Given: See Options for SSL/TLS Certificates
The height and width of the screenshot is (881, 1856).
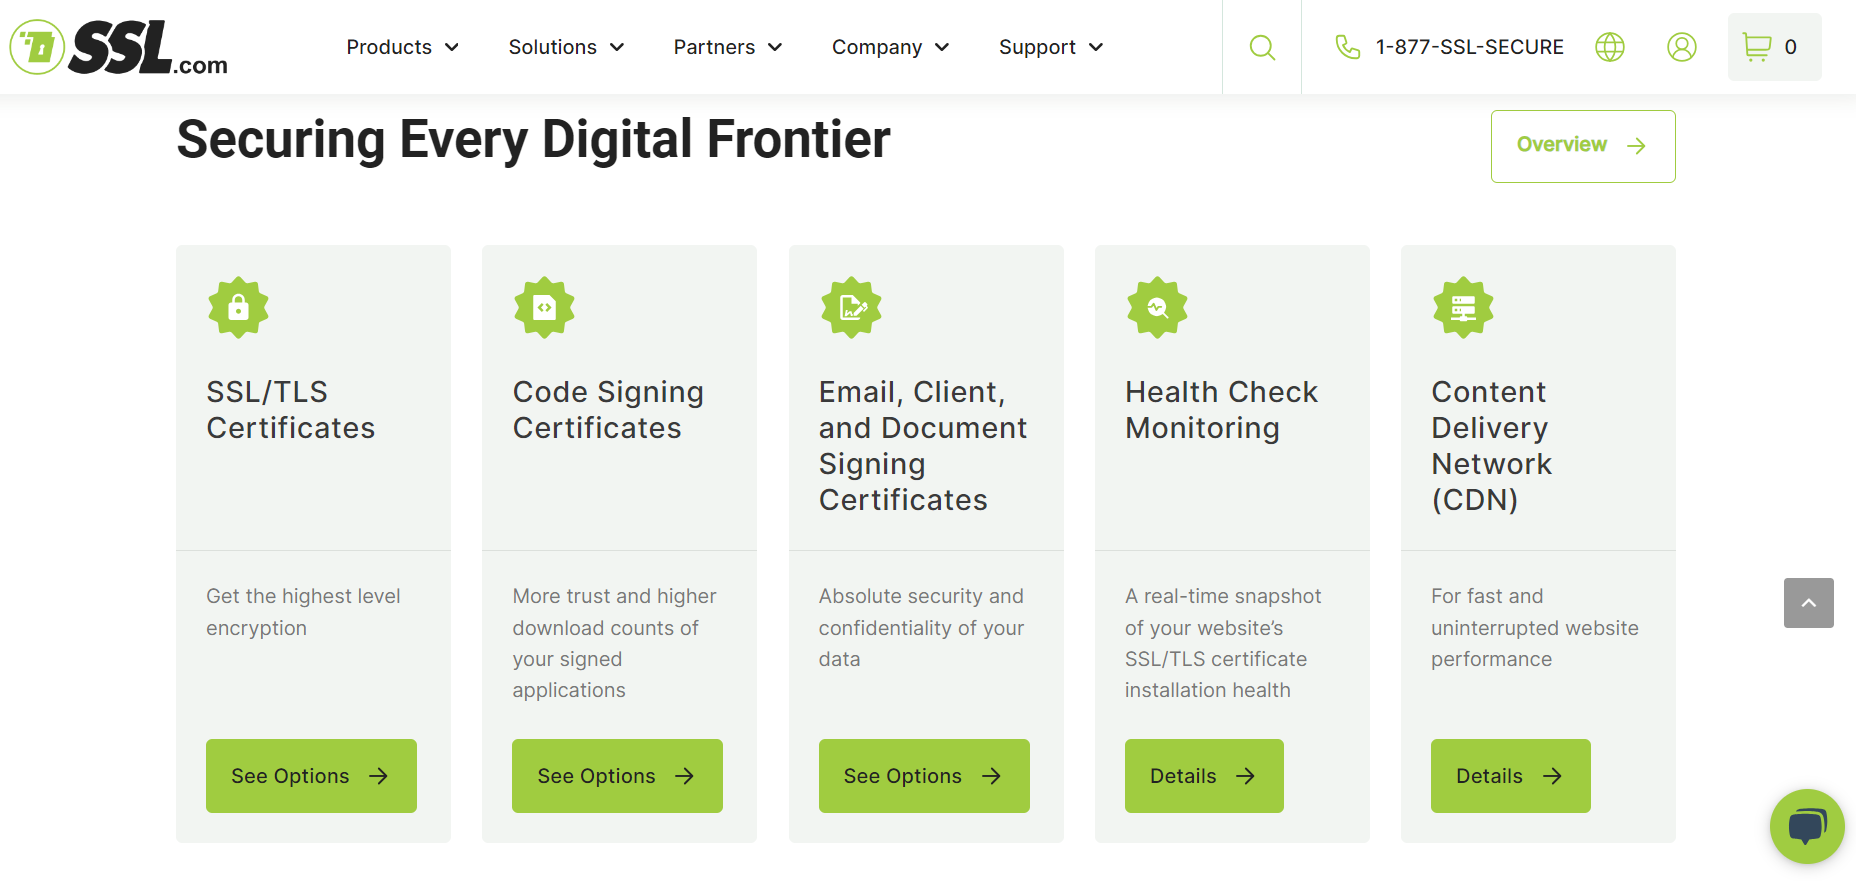Looking at the screenshot, I should 311,776.
